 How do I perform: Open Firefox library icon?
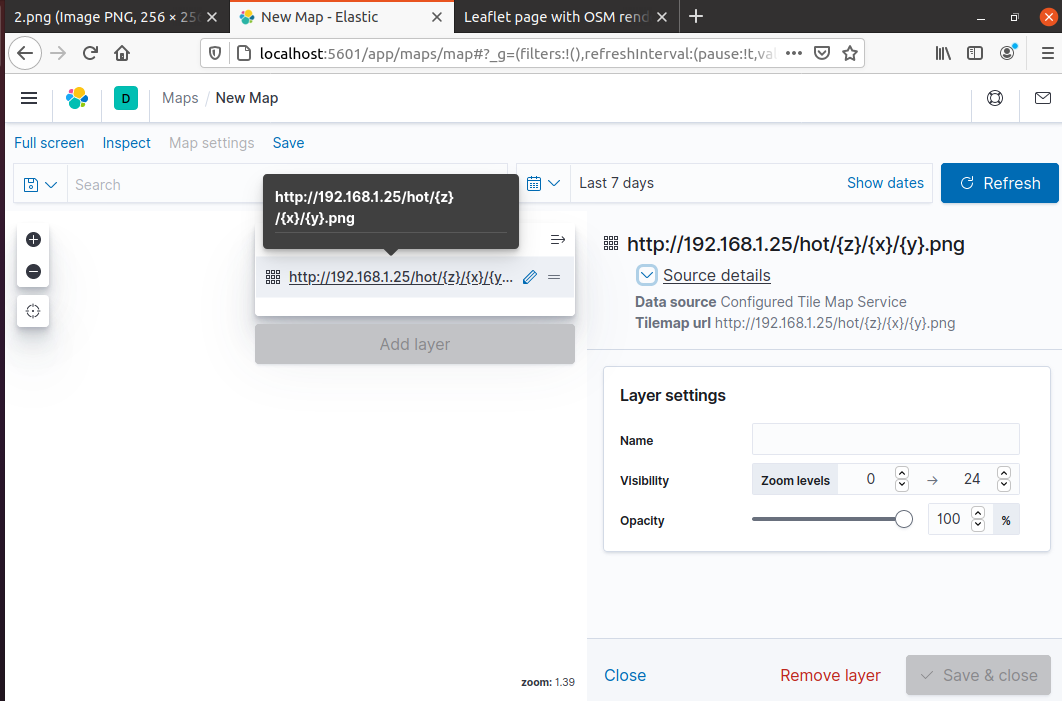click(943, 53)
